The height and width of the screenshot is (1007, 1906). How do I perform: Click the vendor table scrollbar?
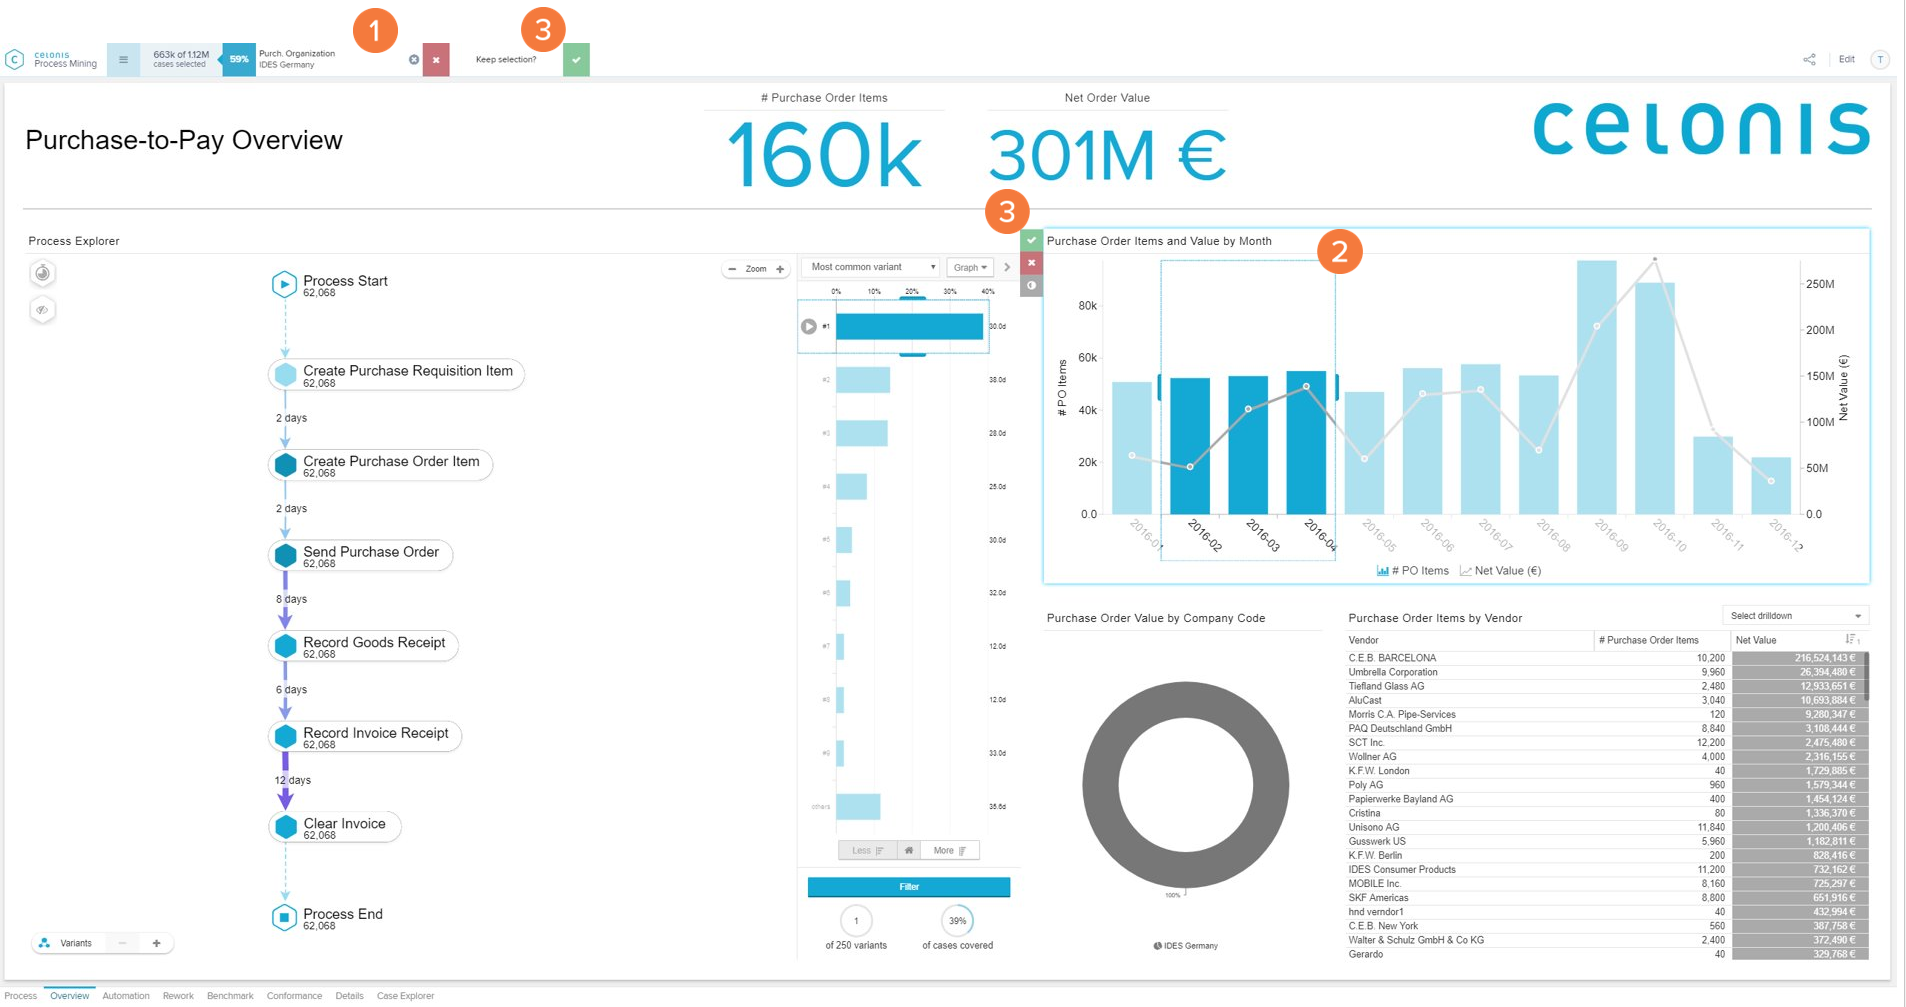[1866, 677]
